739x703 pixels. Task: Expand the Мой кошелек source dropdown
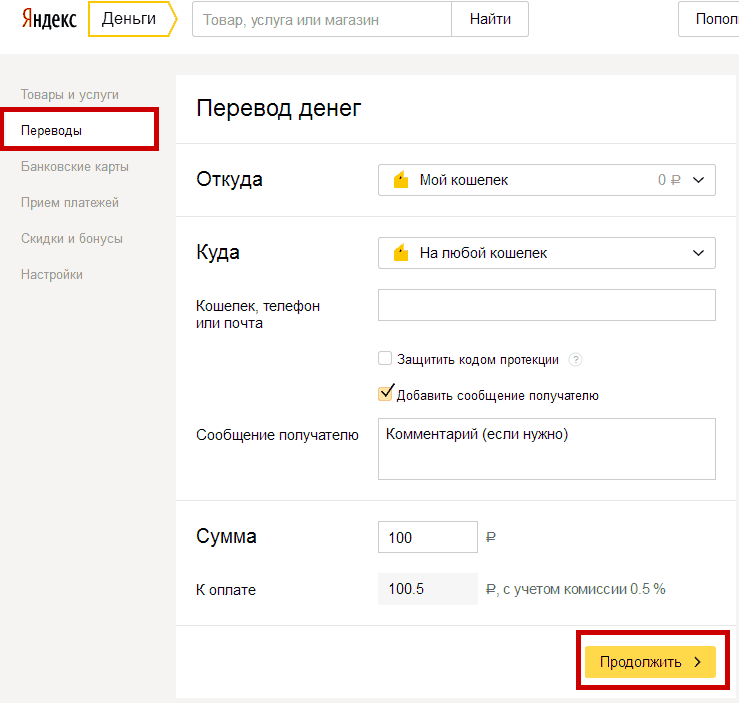547,180
